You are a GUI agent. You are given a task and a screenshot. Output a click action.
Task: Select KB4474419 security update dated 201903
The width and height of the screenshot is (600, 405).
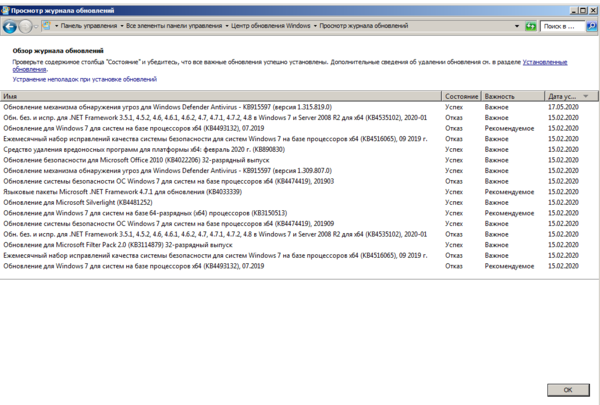pyautogui.click(x=299, y=181)
